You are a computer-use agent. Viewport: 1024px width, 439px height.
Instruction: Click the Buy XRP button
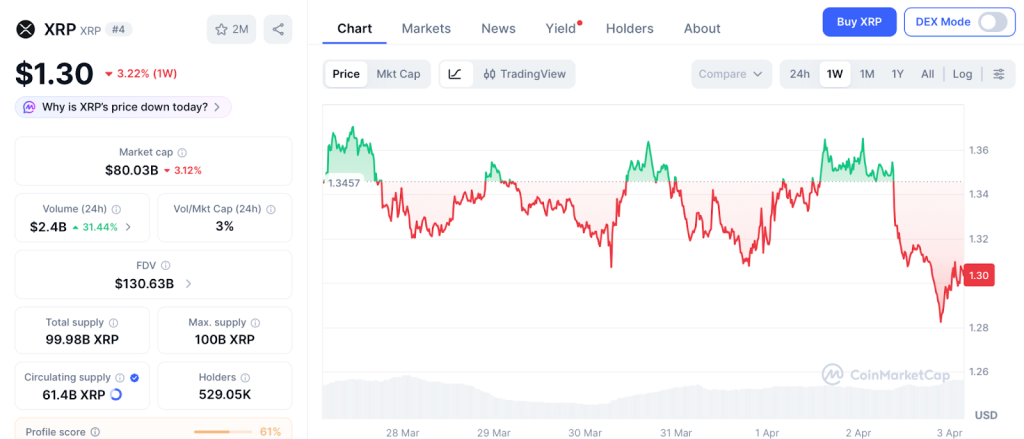pyautogui.click(x=858, y=22)
